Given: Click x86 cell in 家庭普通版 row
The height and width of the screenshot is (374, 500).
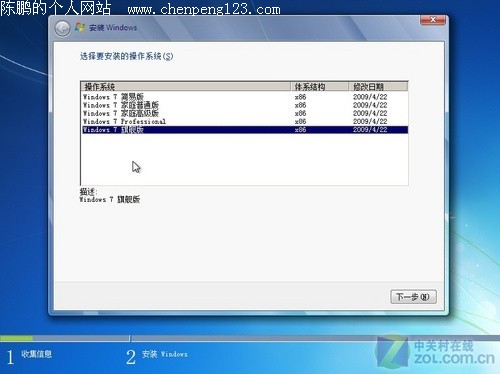Looking at the screenshot, I should (300, 105).
